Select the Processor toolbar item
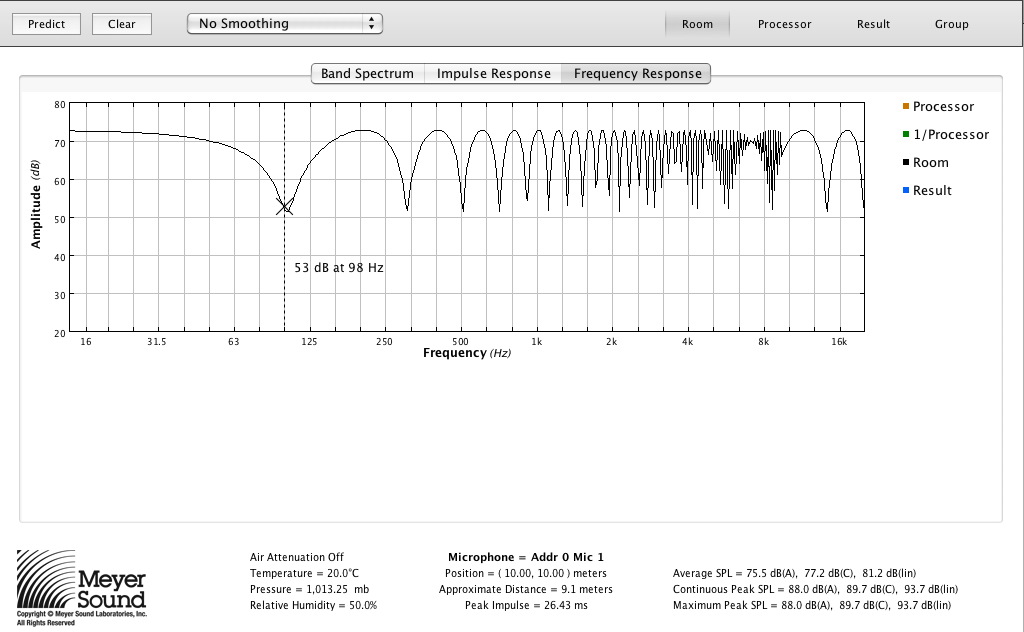 point(784,24)
